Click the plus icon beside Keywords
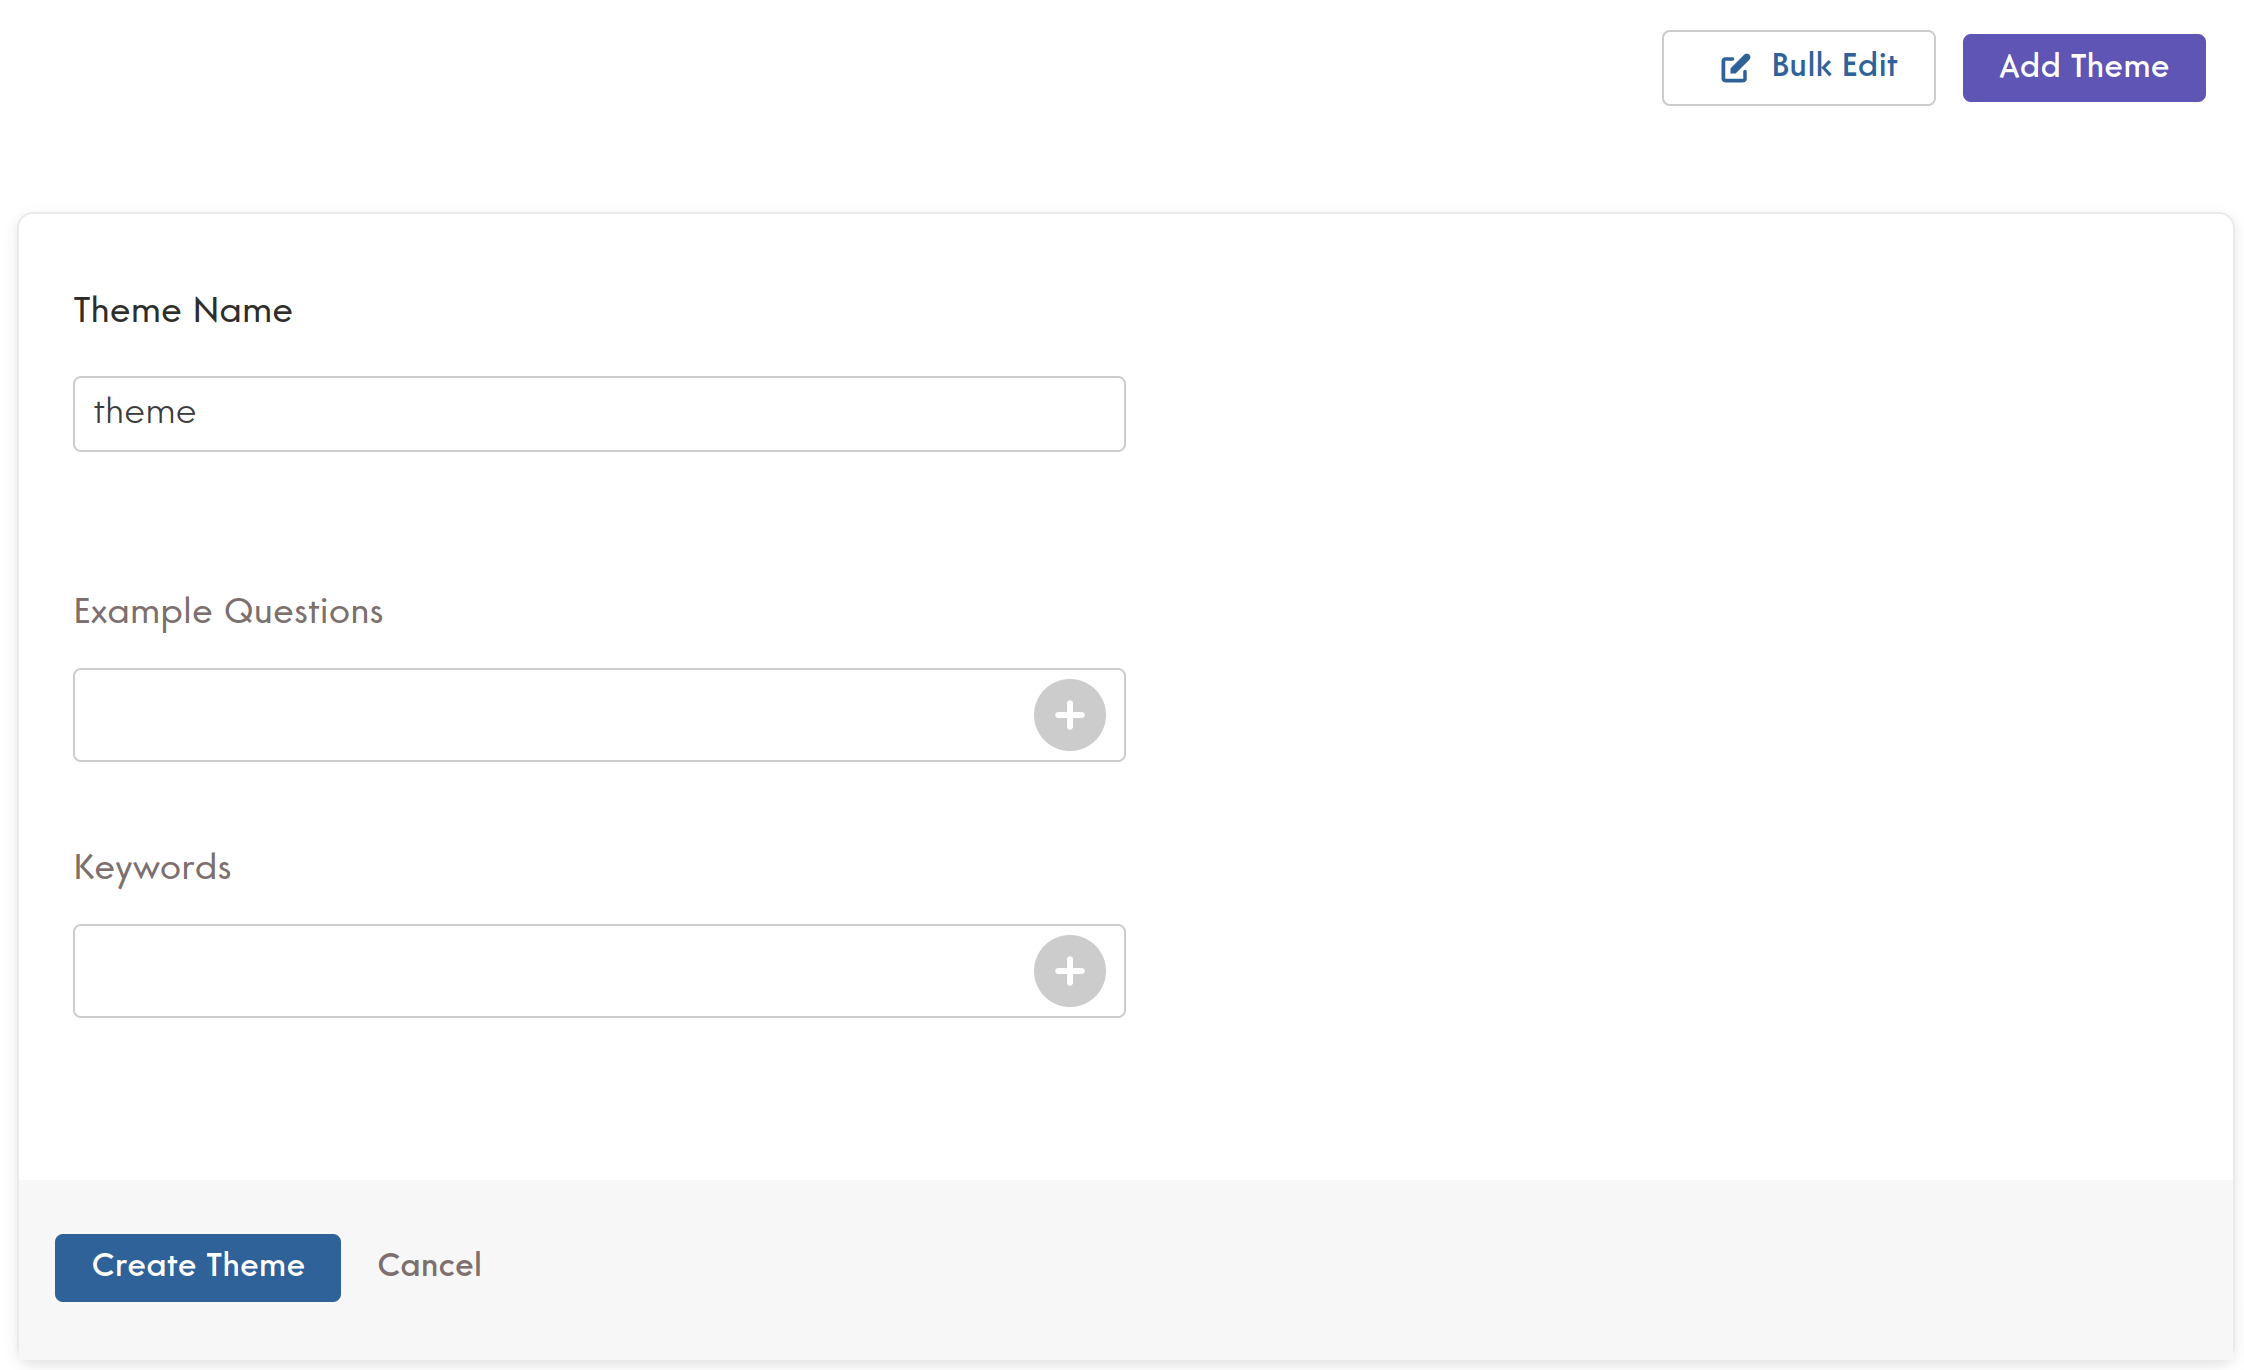The image size is (2244, 1370). click(x=1070, y=970)
